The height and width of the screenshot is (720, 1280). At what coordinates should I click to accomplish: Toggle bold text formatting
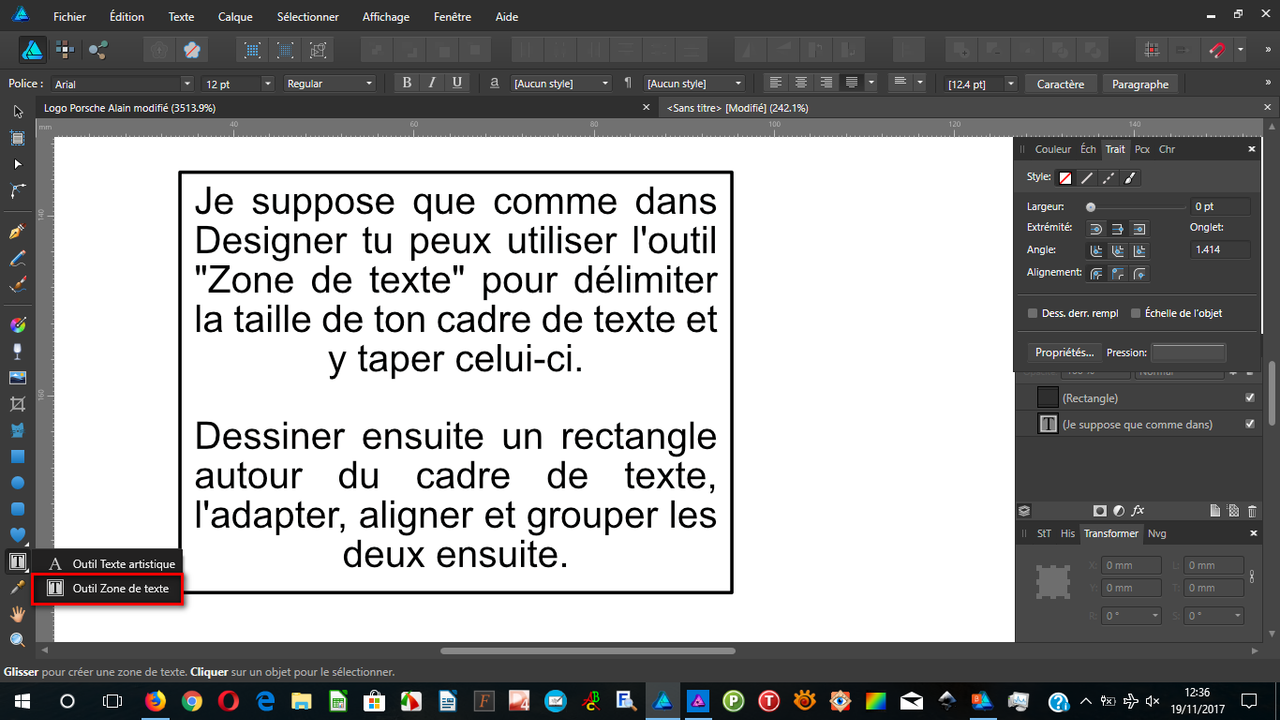tap(406, 83)
